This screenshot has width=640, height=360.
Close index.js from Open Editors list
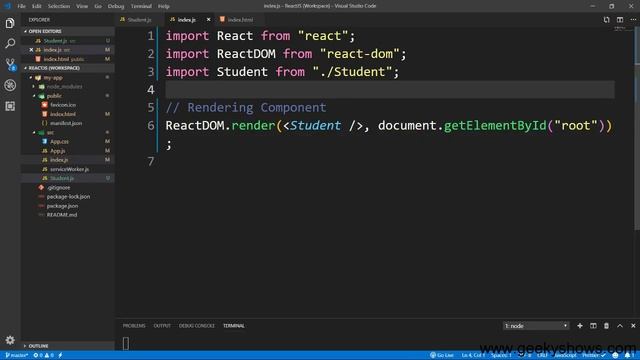tap(31, 50)
